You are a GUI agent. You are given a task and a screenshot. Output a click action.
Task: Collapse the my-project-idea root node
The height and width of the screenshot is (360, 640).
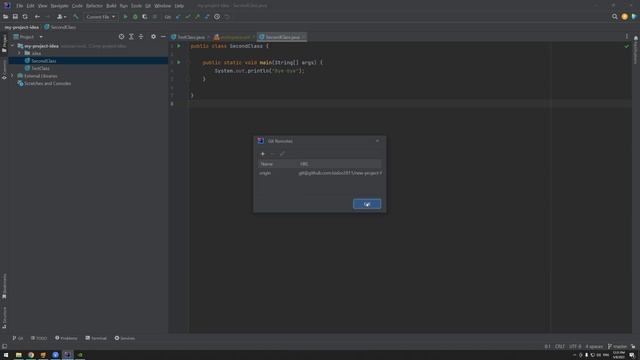pyautogui.click(x=13, y=46)
